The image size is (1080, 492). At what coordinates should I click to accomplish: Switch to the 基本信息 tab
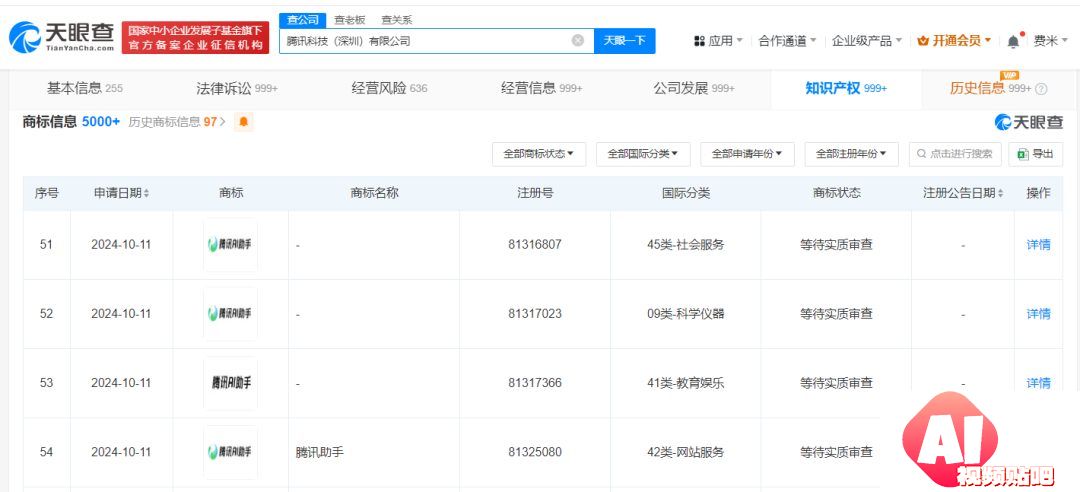84,88
